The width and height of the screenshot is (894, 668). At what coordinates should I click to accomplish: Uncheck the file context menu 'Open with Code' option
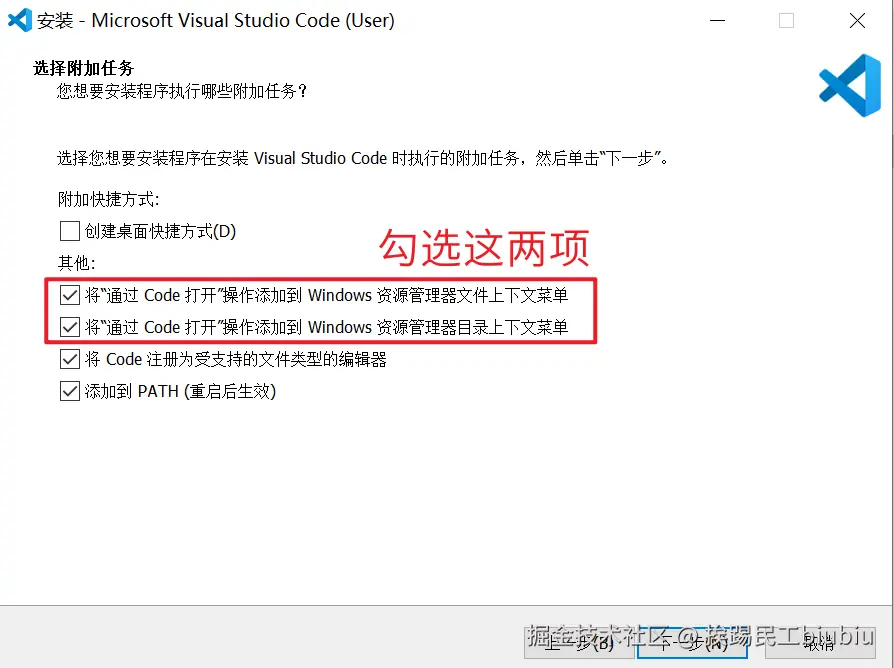point(70,295)
